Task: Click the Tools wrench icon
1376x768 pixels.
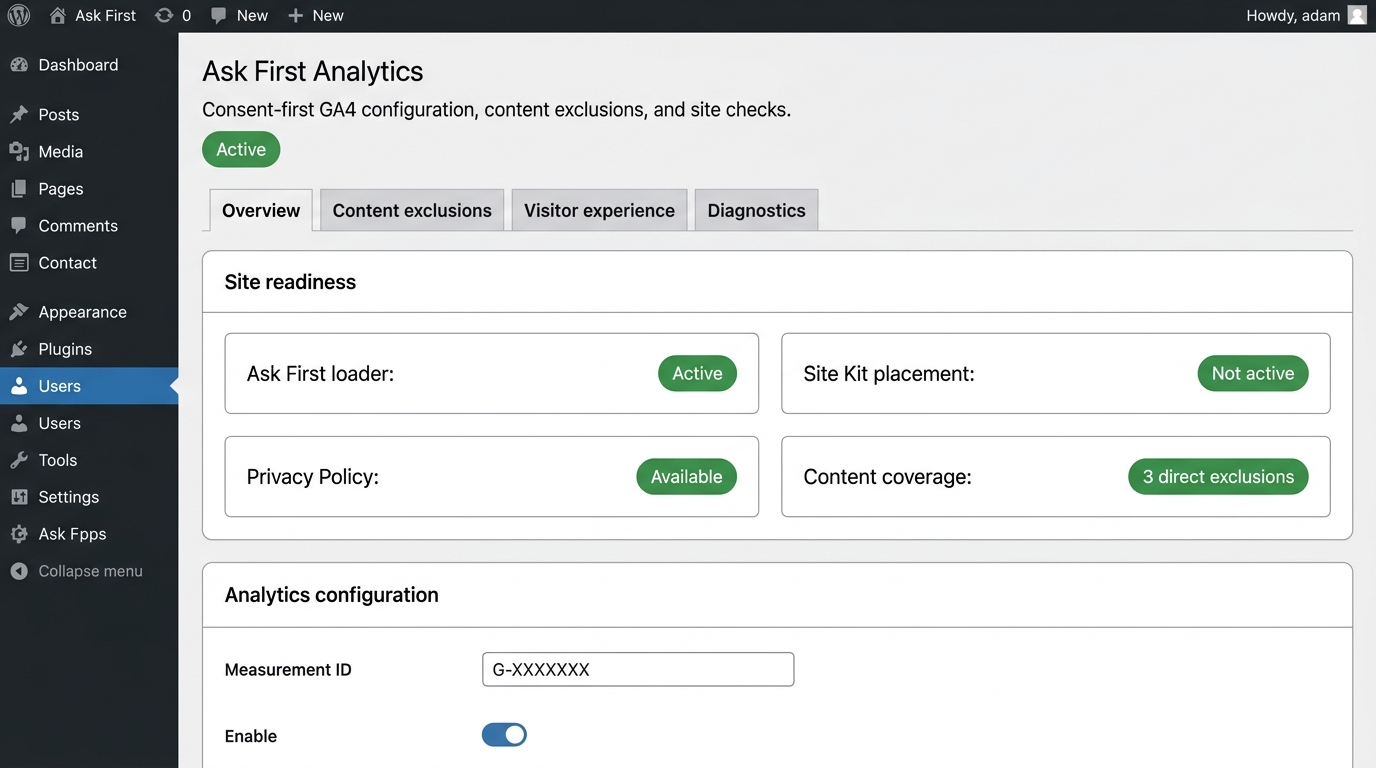Action: (19, 460)
